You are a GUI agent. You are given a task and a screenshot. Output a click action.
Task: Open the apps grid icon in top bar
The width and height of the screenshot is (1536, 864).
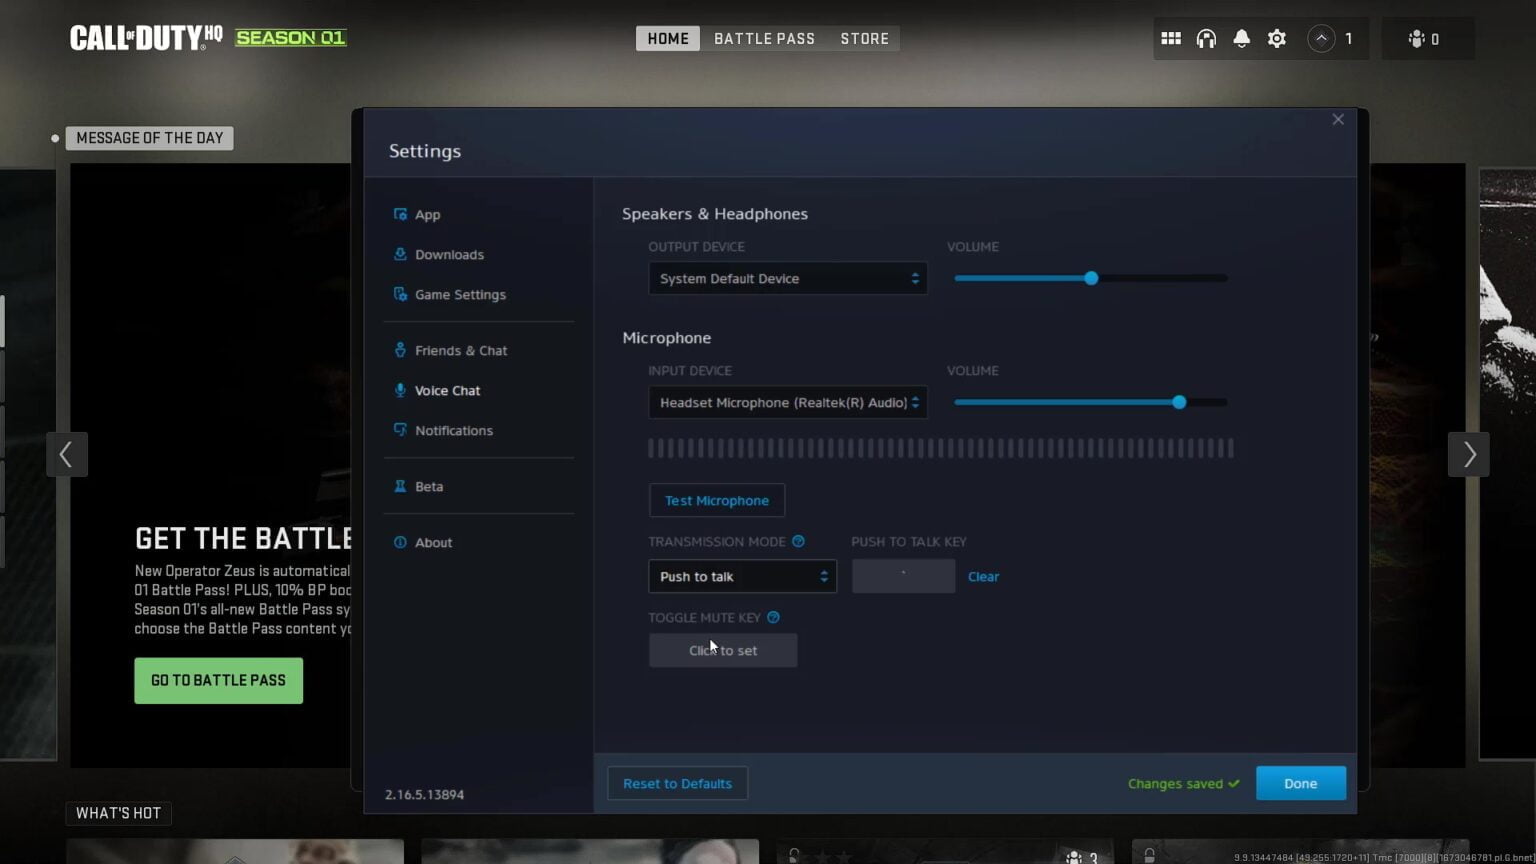(x=1170, y=38)
